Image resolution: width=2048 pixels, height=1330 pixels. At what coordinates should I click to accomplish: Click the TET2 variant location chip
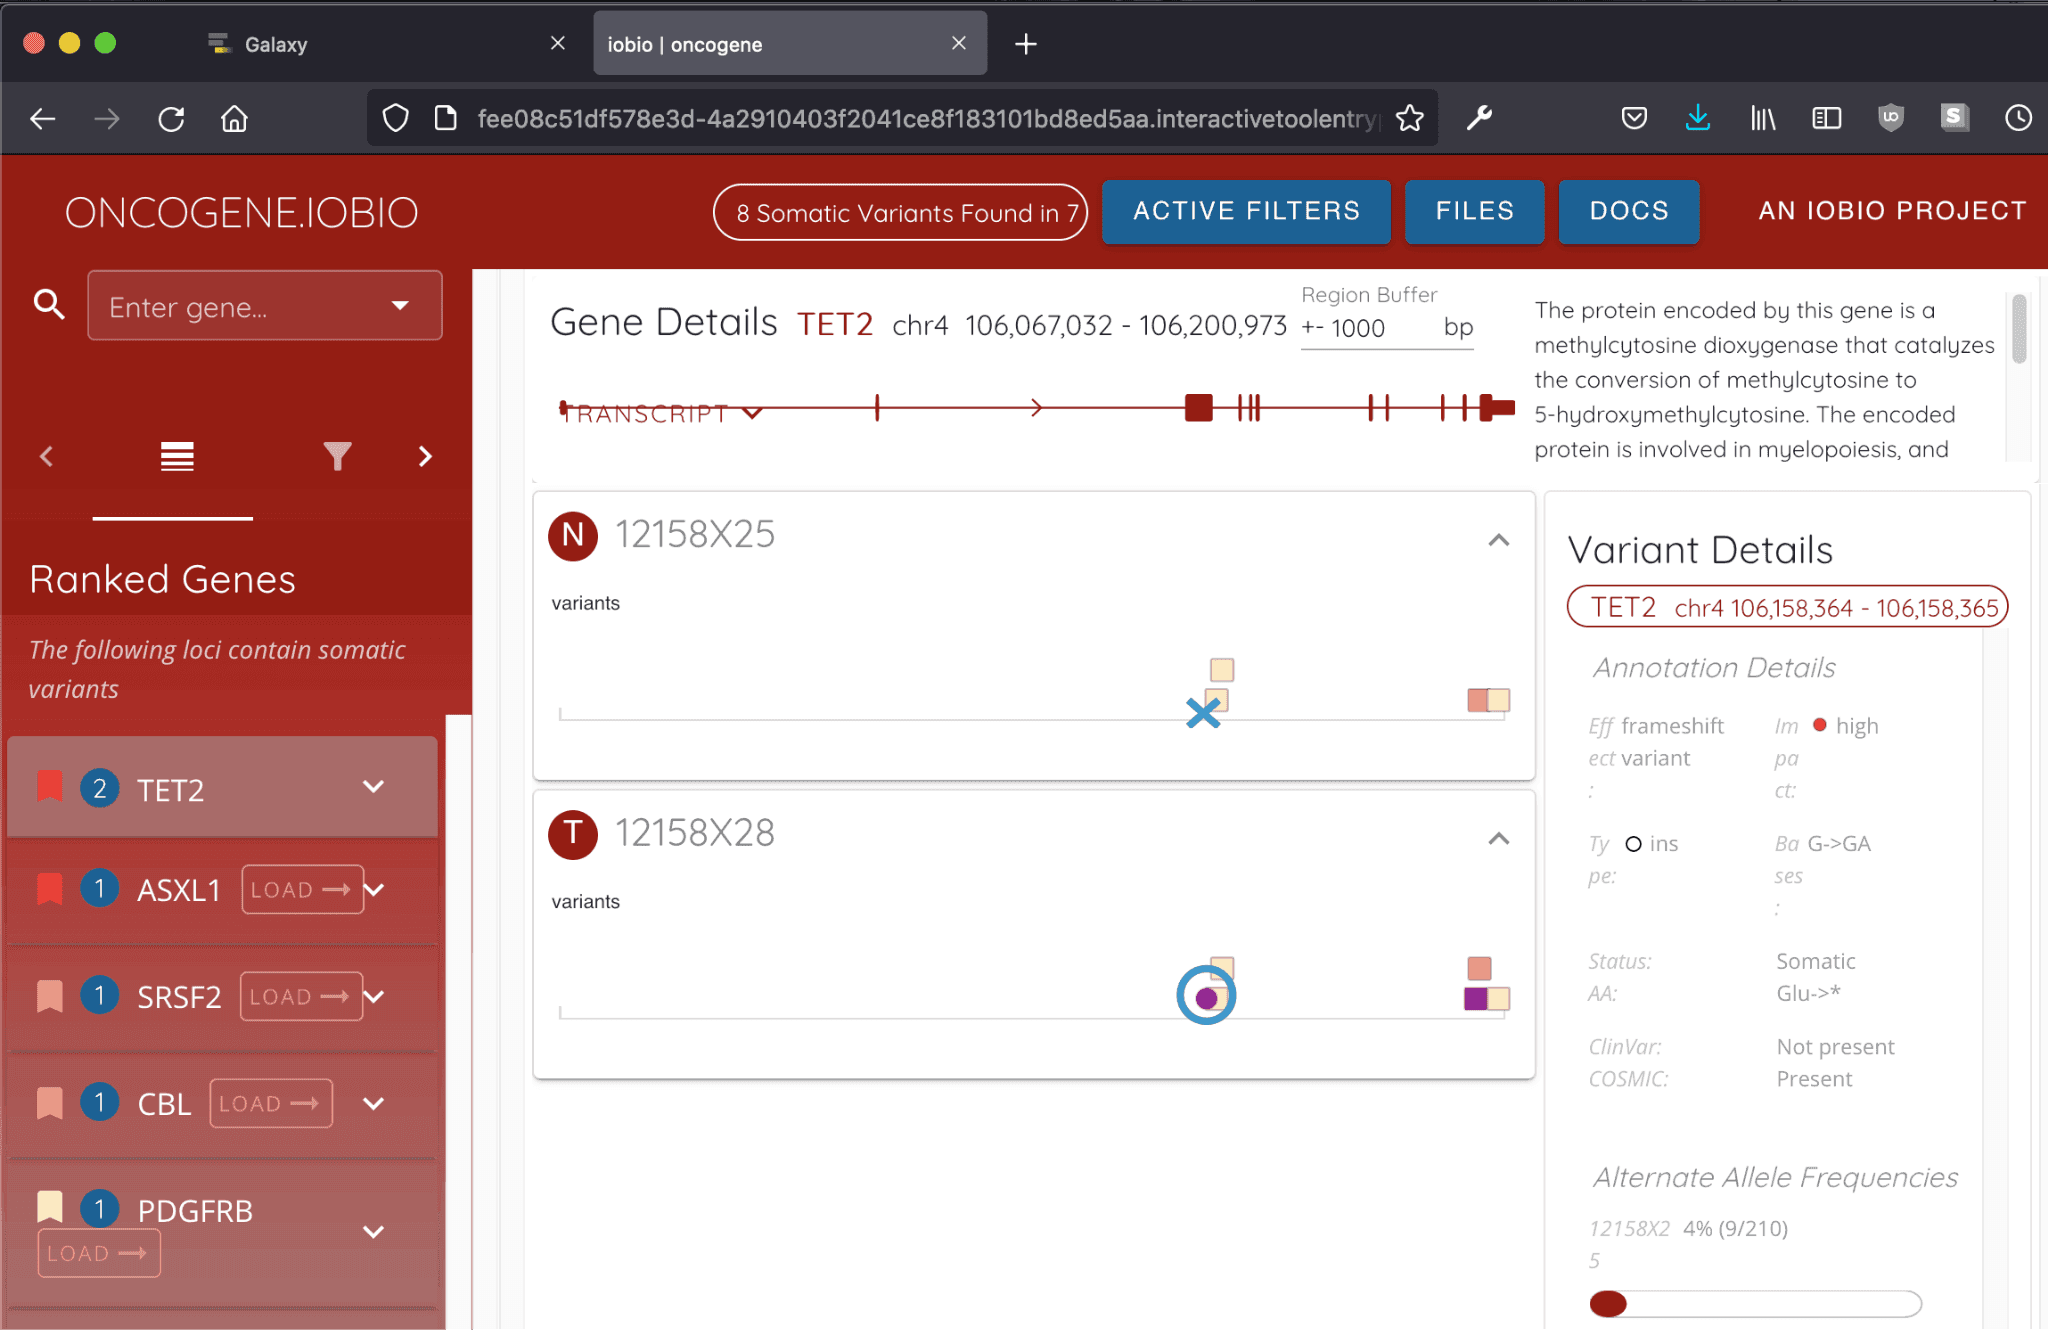[1787, 607]
